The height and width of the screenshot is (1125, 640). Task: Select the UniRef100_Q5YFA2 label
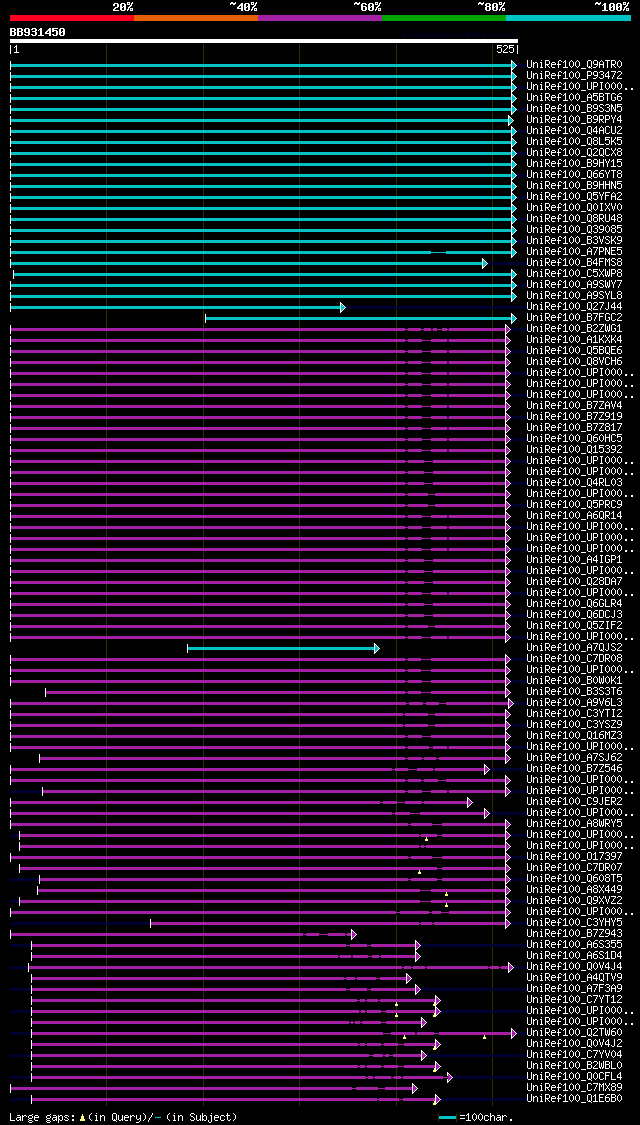(x=574, y=197)
